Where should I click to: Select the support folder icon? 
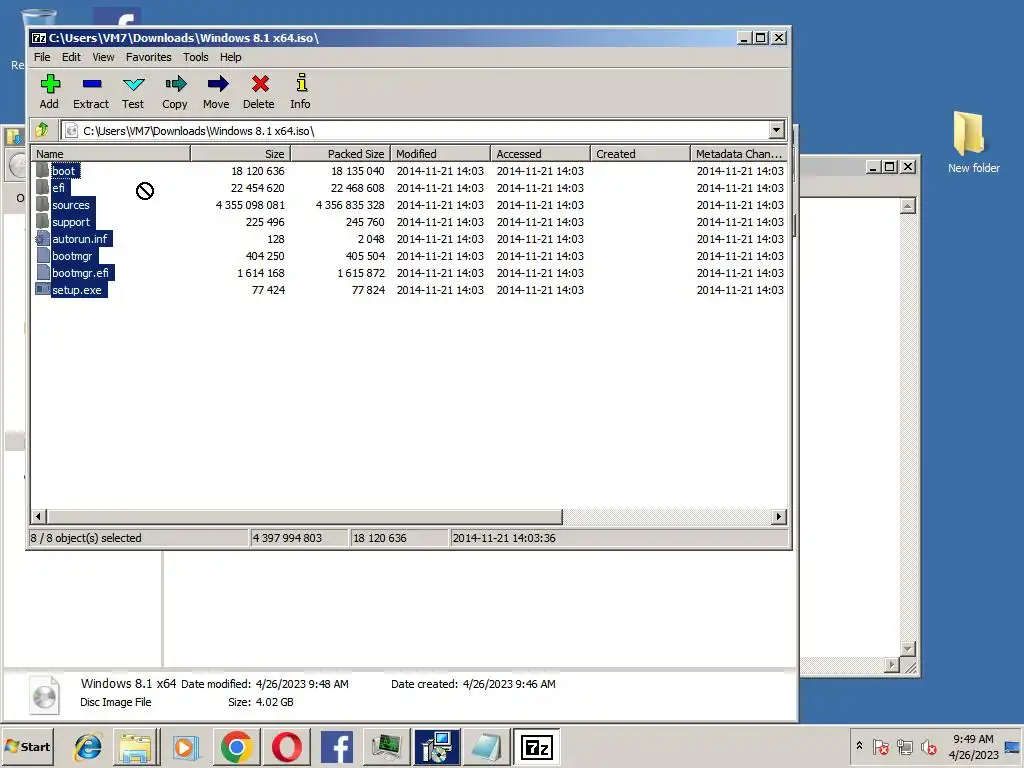pyautogui.click(x=42, y=221)
